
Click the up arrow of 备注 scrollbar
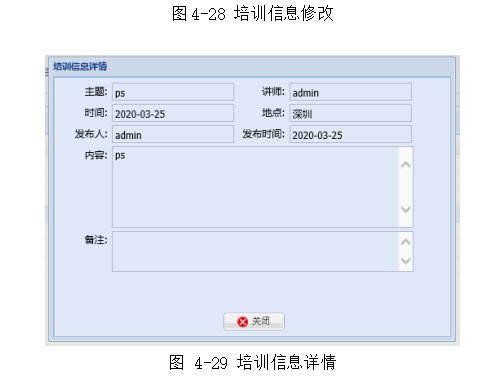406,242
